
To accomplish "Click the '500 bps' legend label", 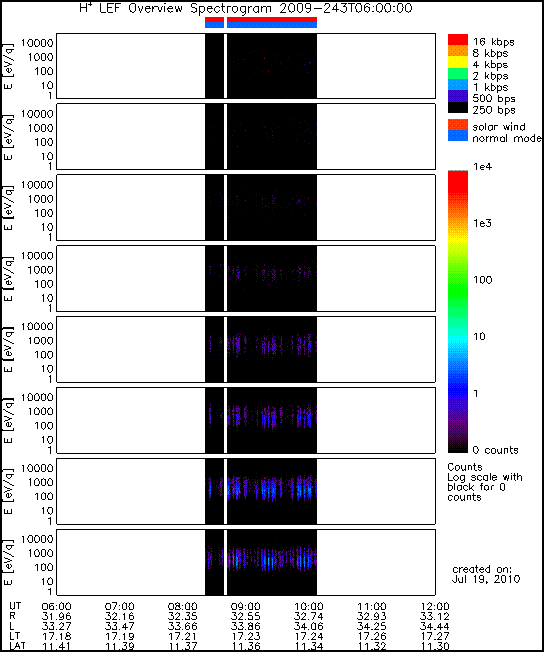I will pos(494,99).
